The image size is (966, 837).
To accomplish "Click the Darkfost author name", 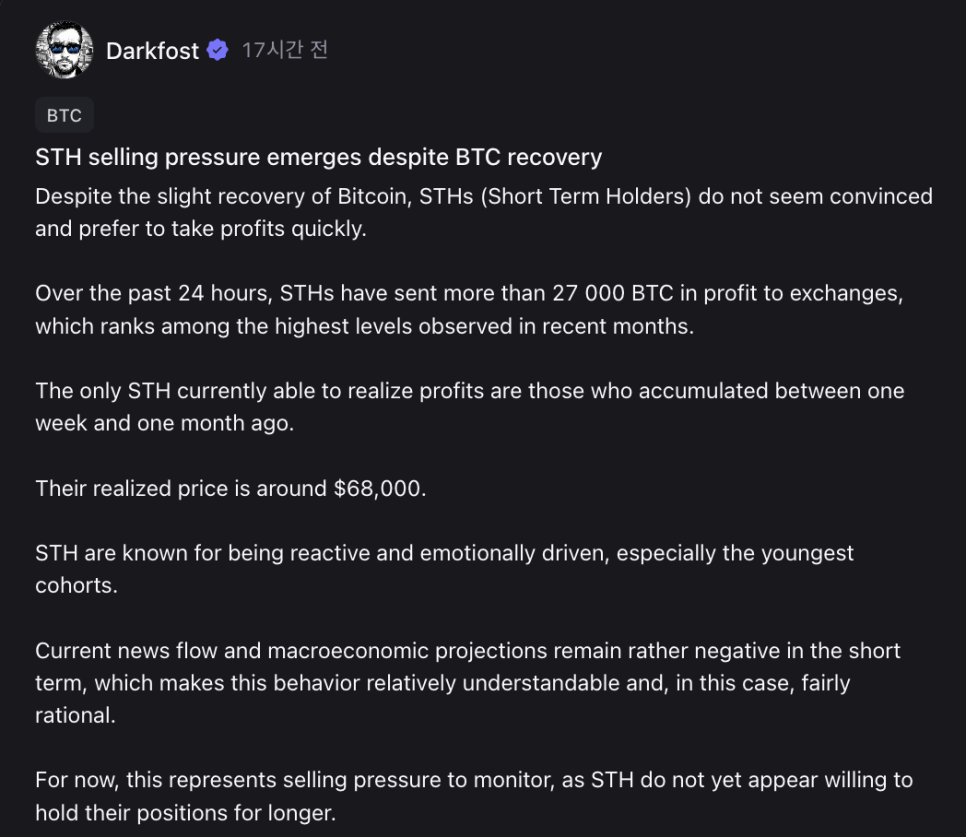I will [x=152, y=51].
